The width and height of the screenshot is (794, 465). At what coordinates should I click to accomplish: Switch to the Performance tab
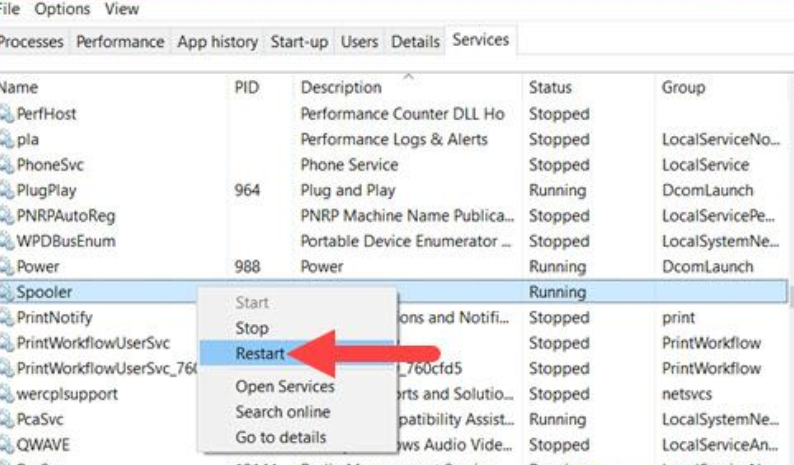click(x=120, y=42)
